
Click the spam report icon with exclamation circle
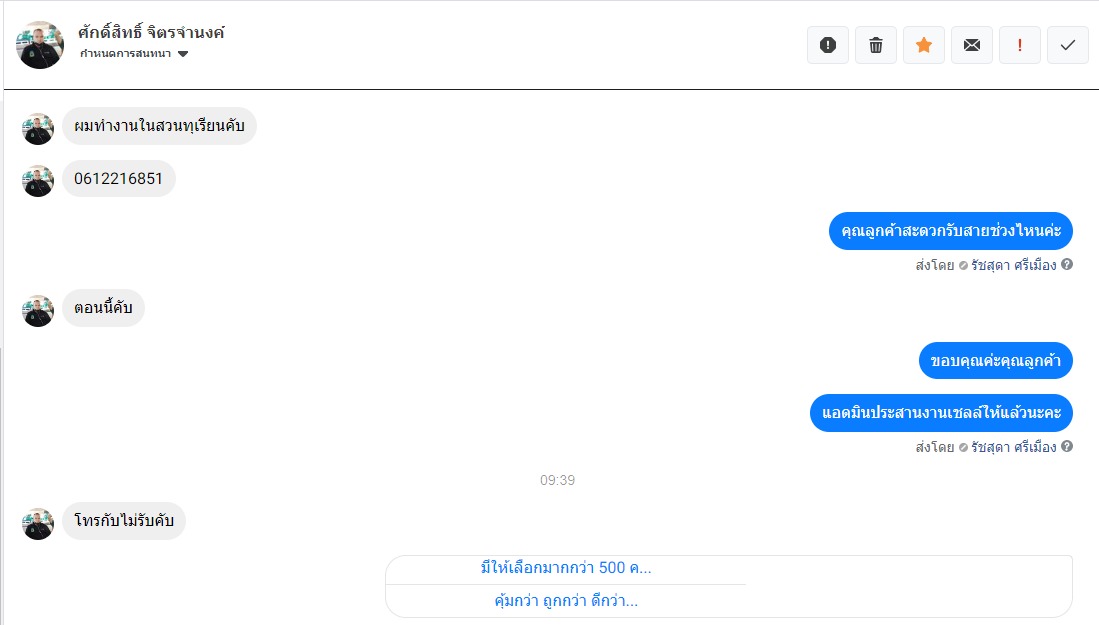(x=828, y=46)
